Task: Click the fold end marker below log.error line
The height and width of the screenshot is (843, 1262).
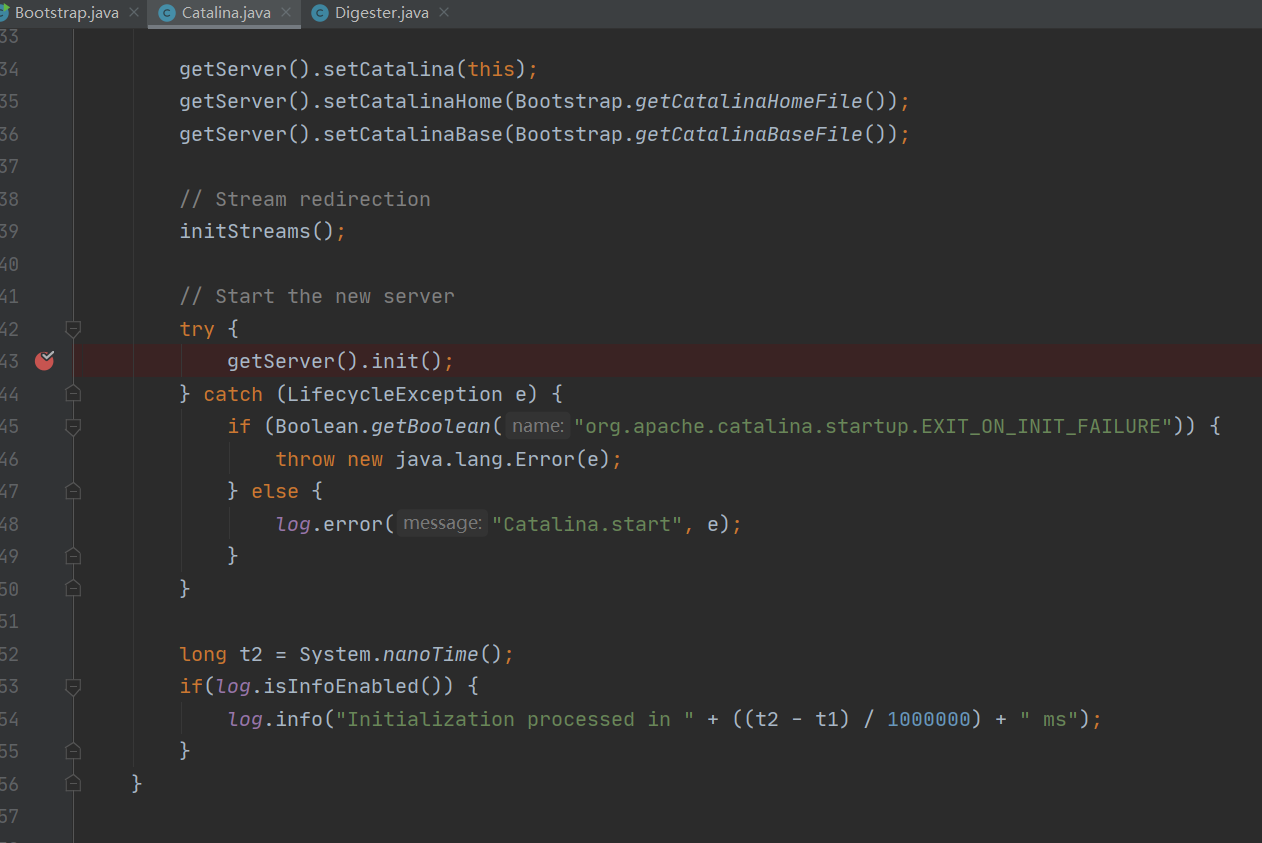Action: coord(72,556)
